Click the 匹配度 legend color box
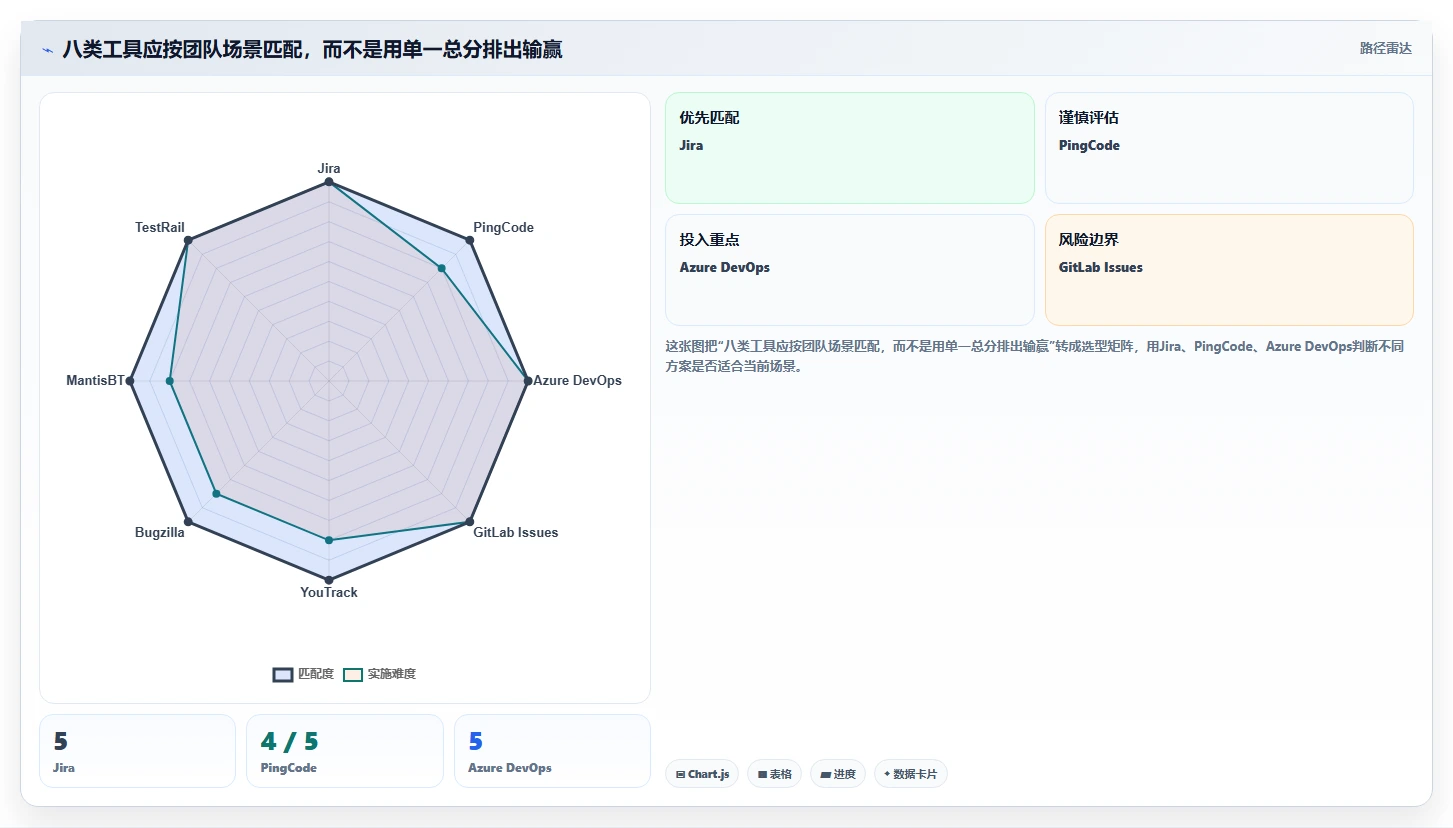Viewport: 1453px width, 828px height. tap(283, 674)
